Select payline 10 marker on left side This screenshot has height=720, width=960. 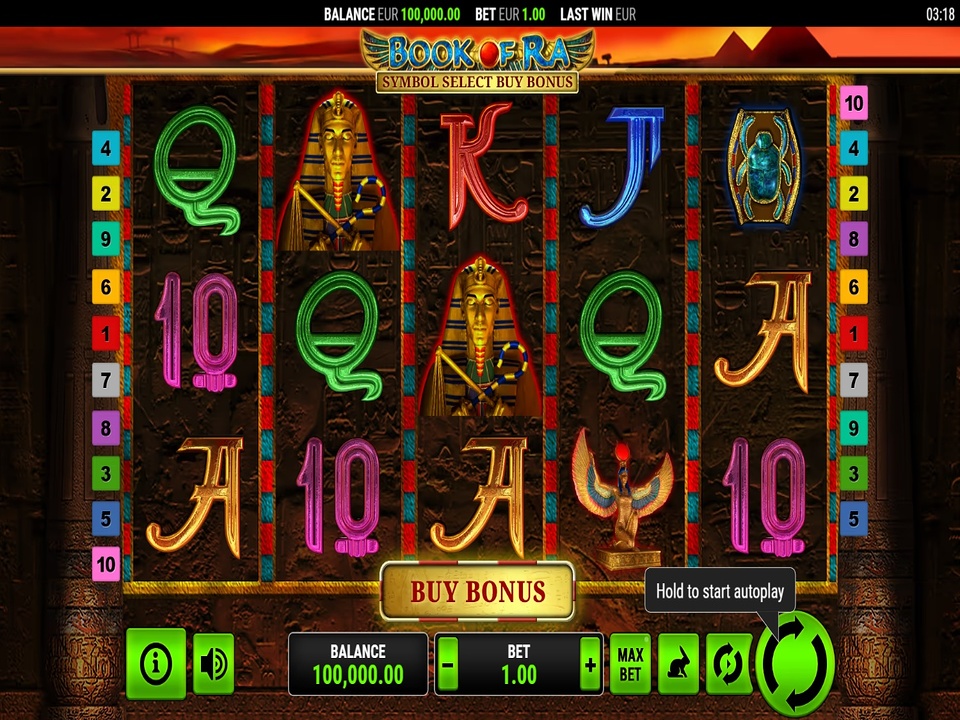tap(106, 564)
